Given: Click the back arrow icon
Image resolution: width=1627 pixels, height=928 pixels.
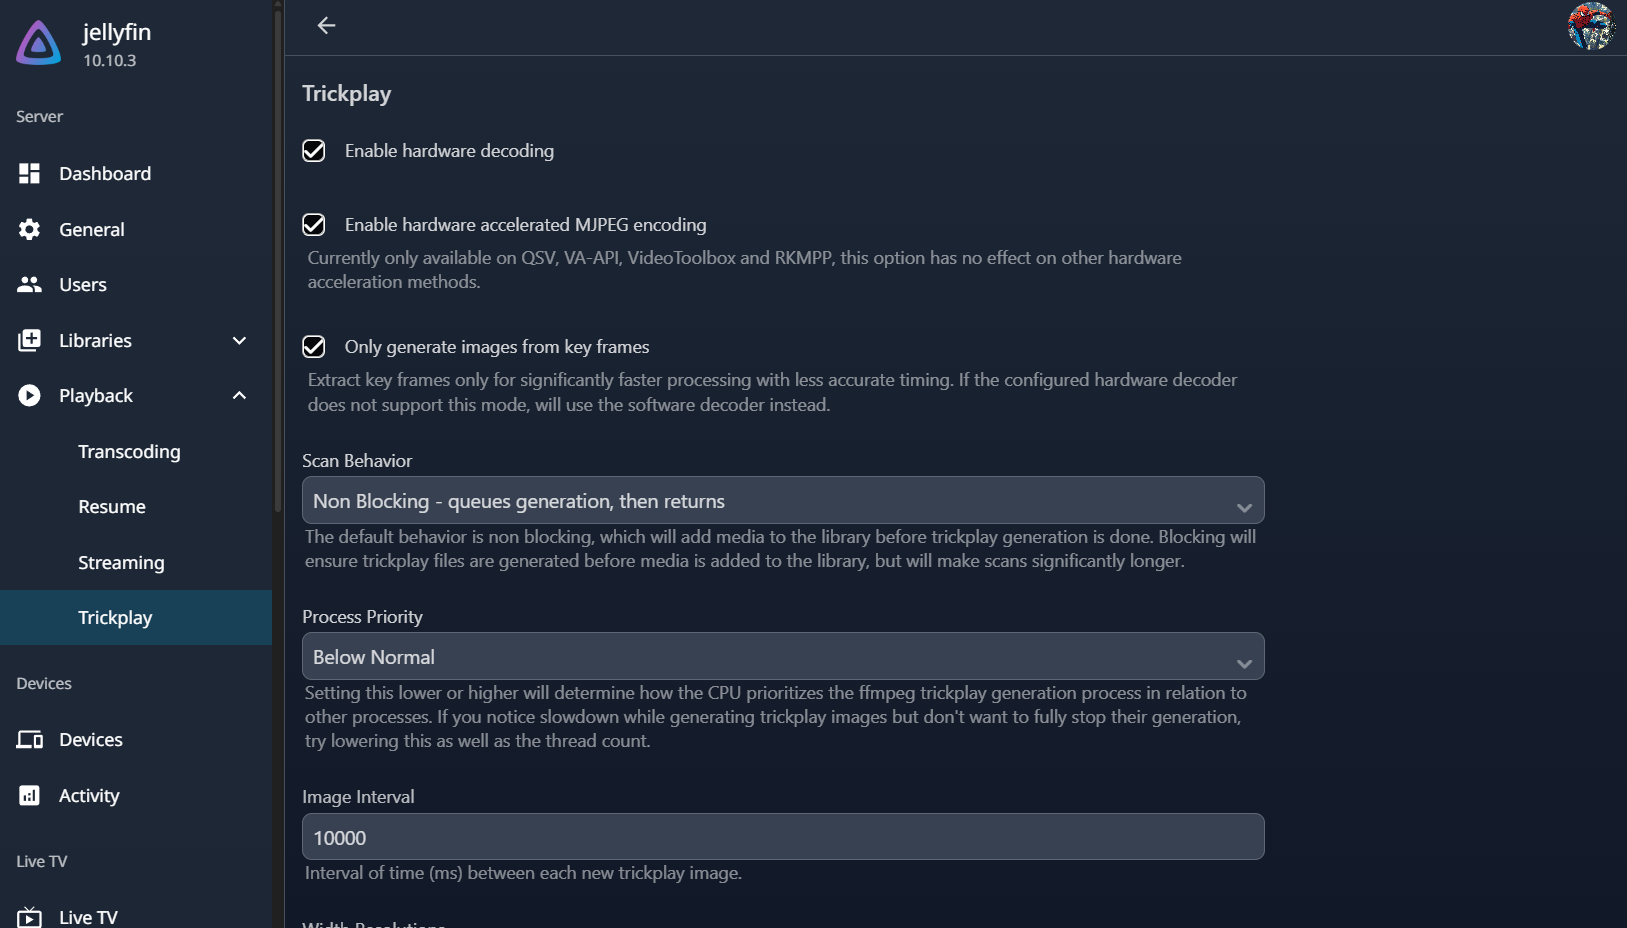Looking at the screenshot, I should click(326, 26).
